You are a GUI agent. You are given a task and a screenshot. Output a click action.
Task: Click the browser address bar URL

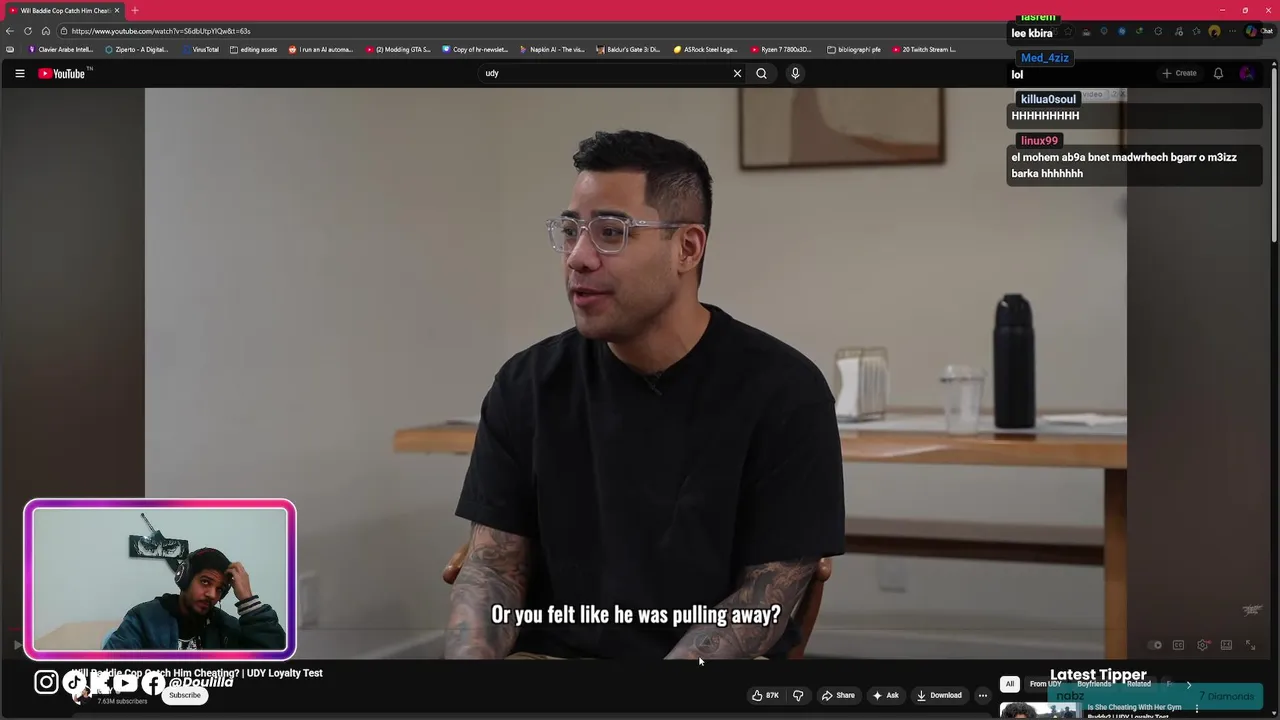(x=160, y=31)
